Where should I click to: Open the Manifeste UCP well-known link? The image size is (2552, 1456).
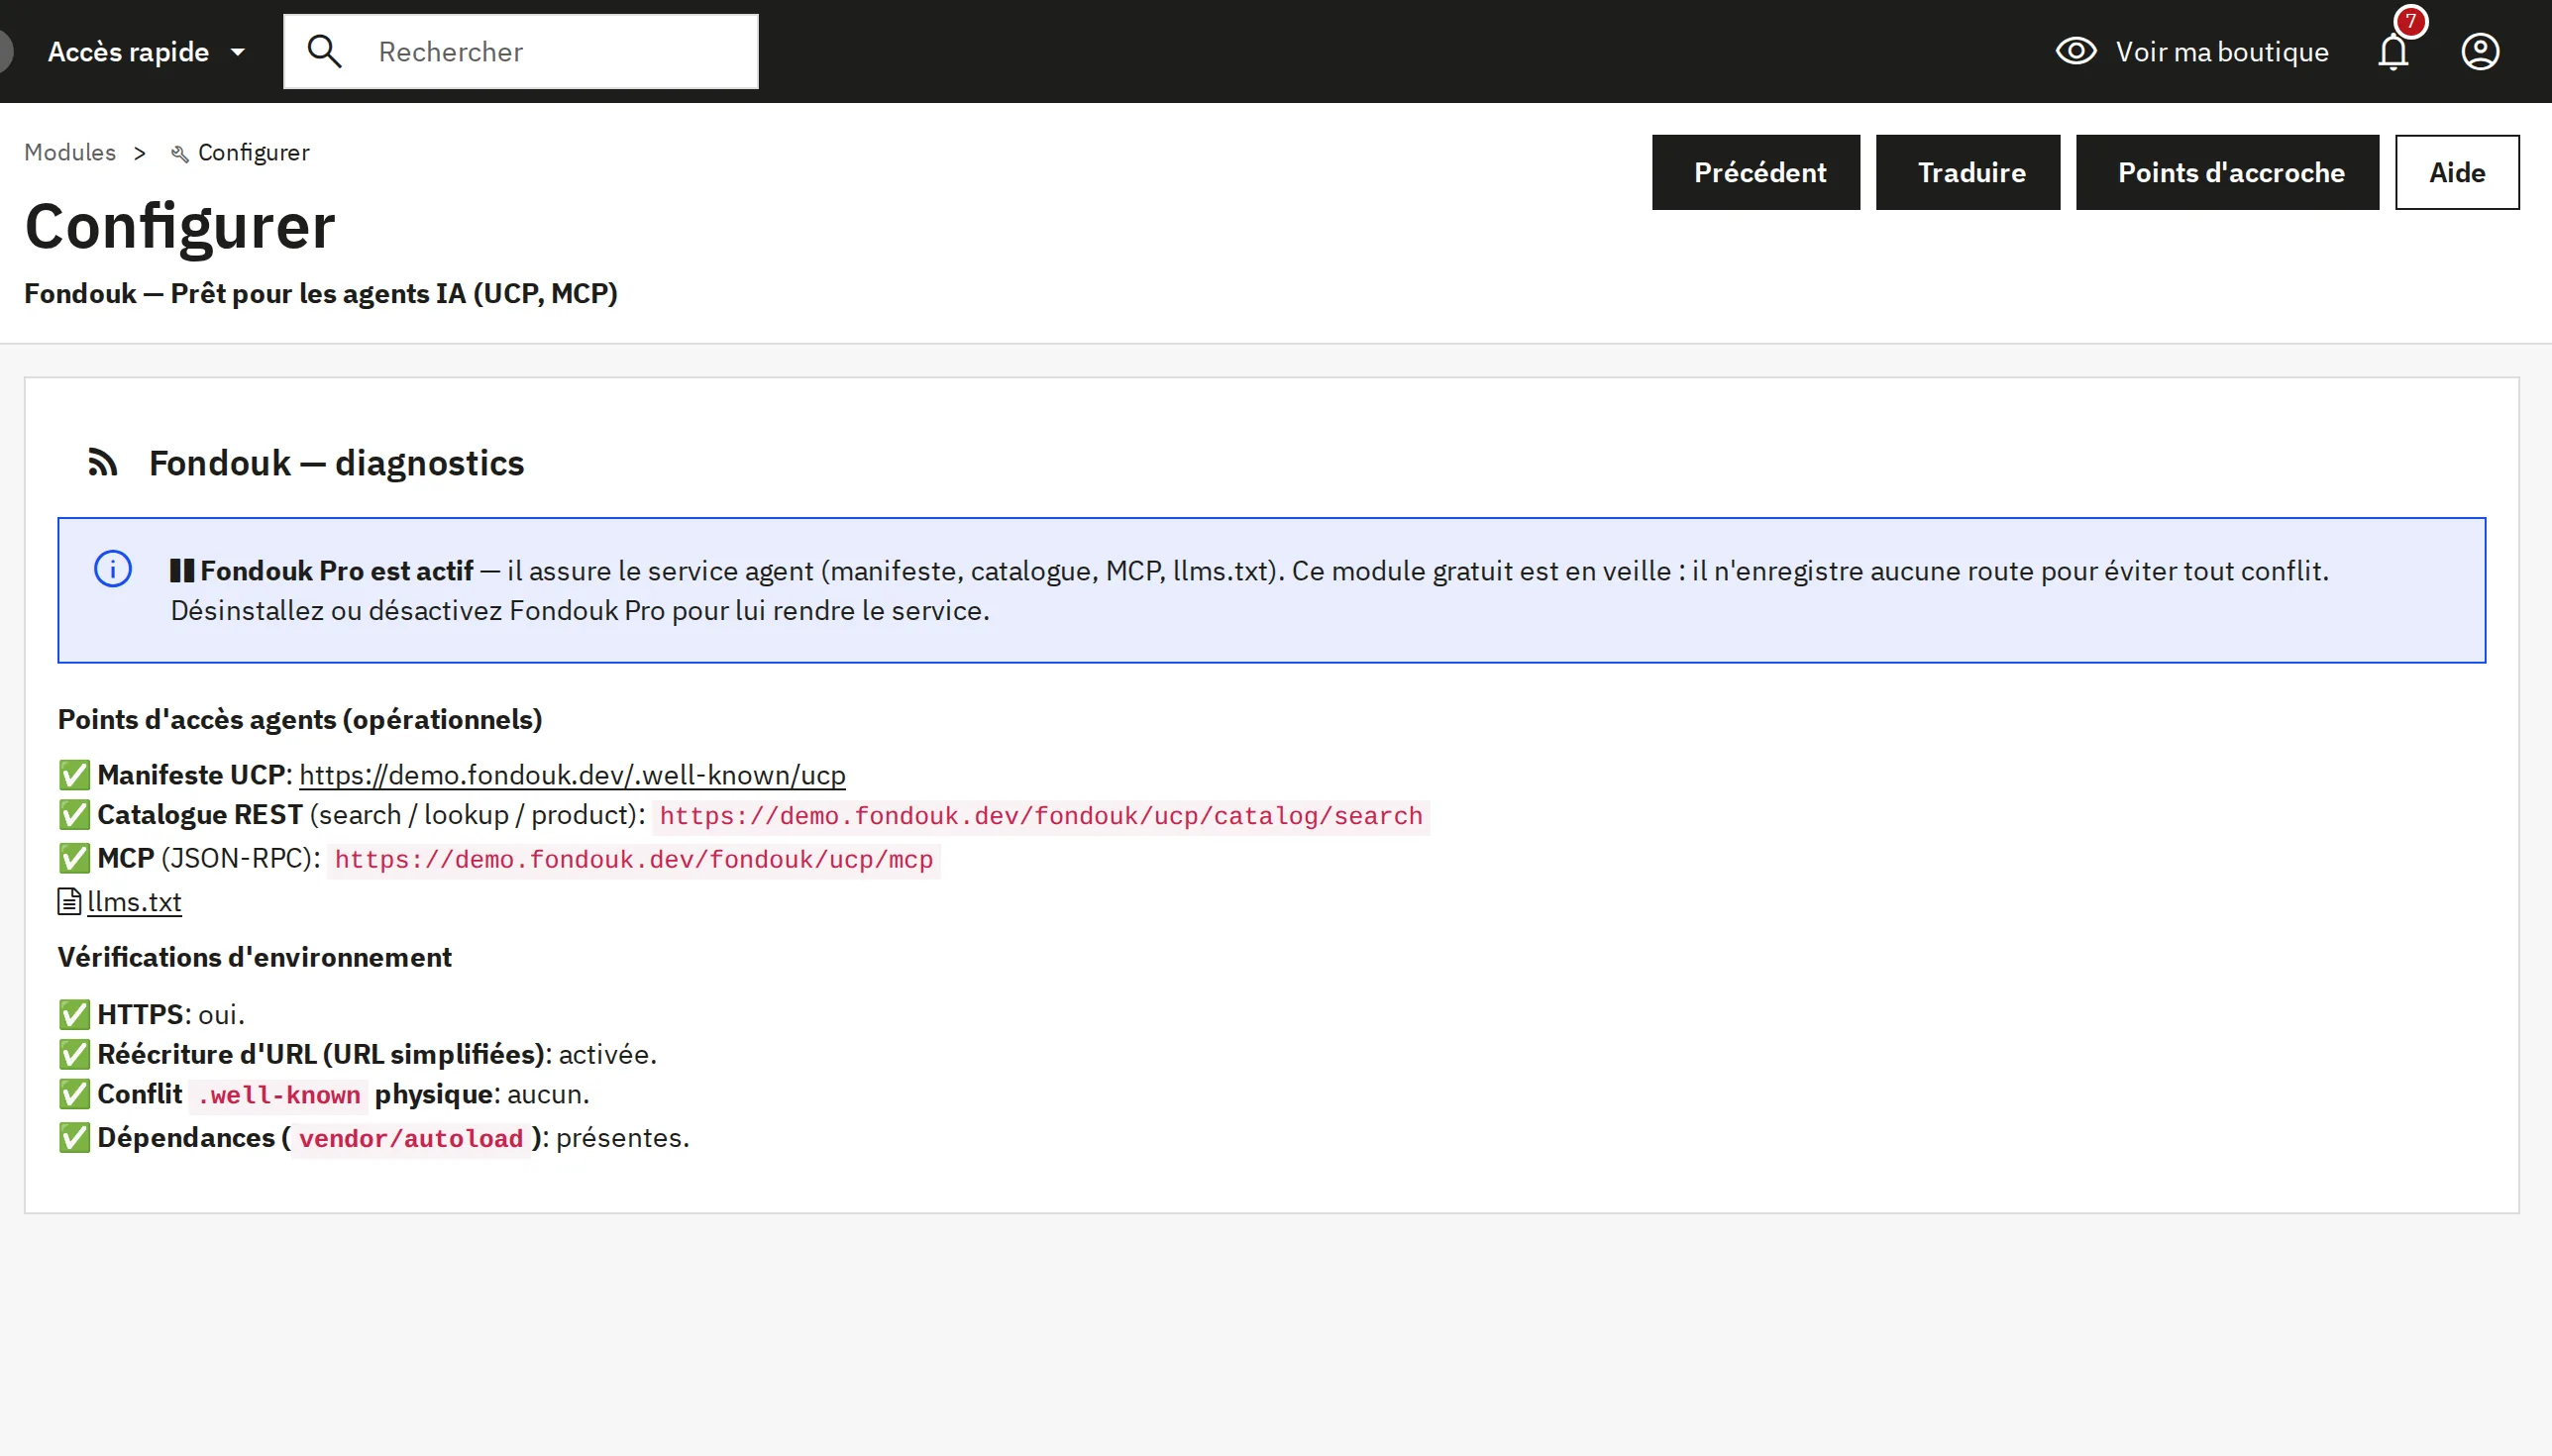tap(572, 775)
